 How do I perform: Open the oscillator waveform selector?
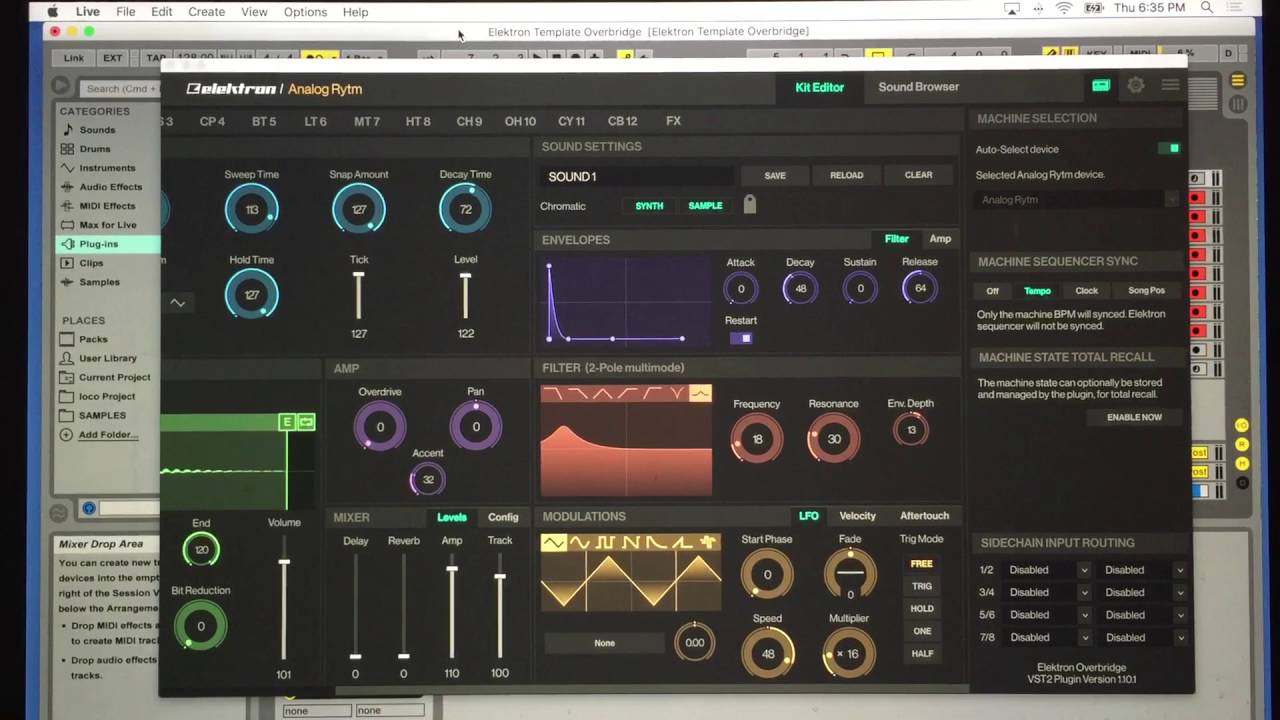coord(177,302)
